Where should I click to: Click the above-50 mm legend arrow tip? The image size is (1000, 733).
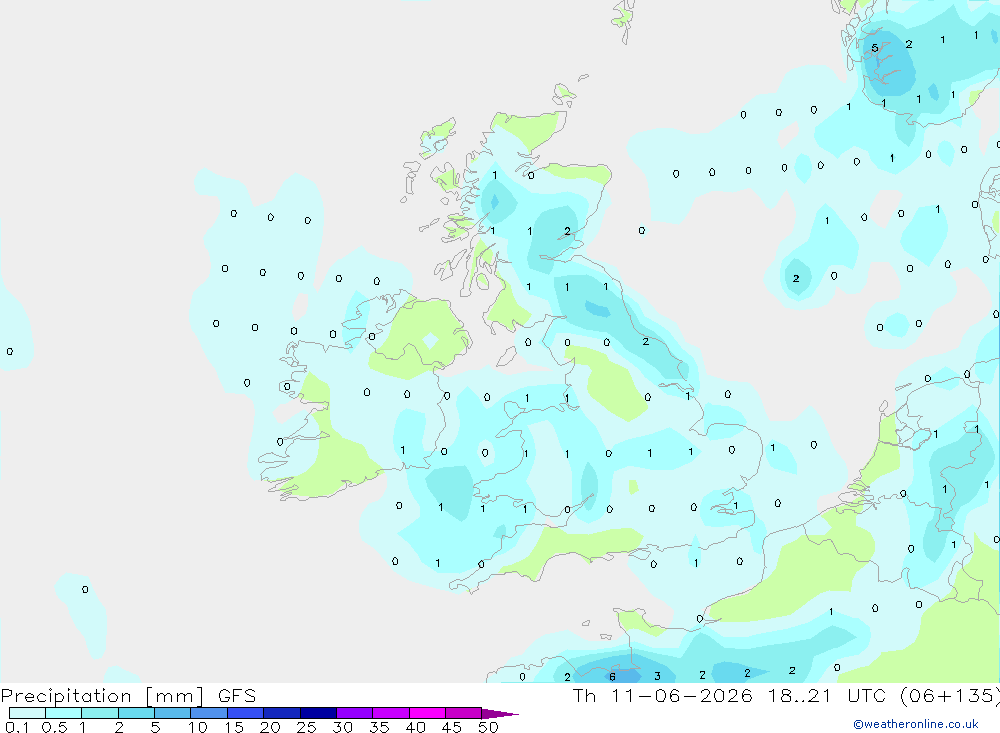pyautogui.click(x=501, y=714)
